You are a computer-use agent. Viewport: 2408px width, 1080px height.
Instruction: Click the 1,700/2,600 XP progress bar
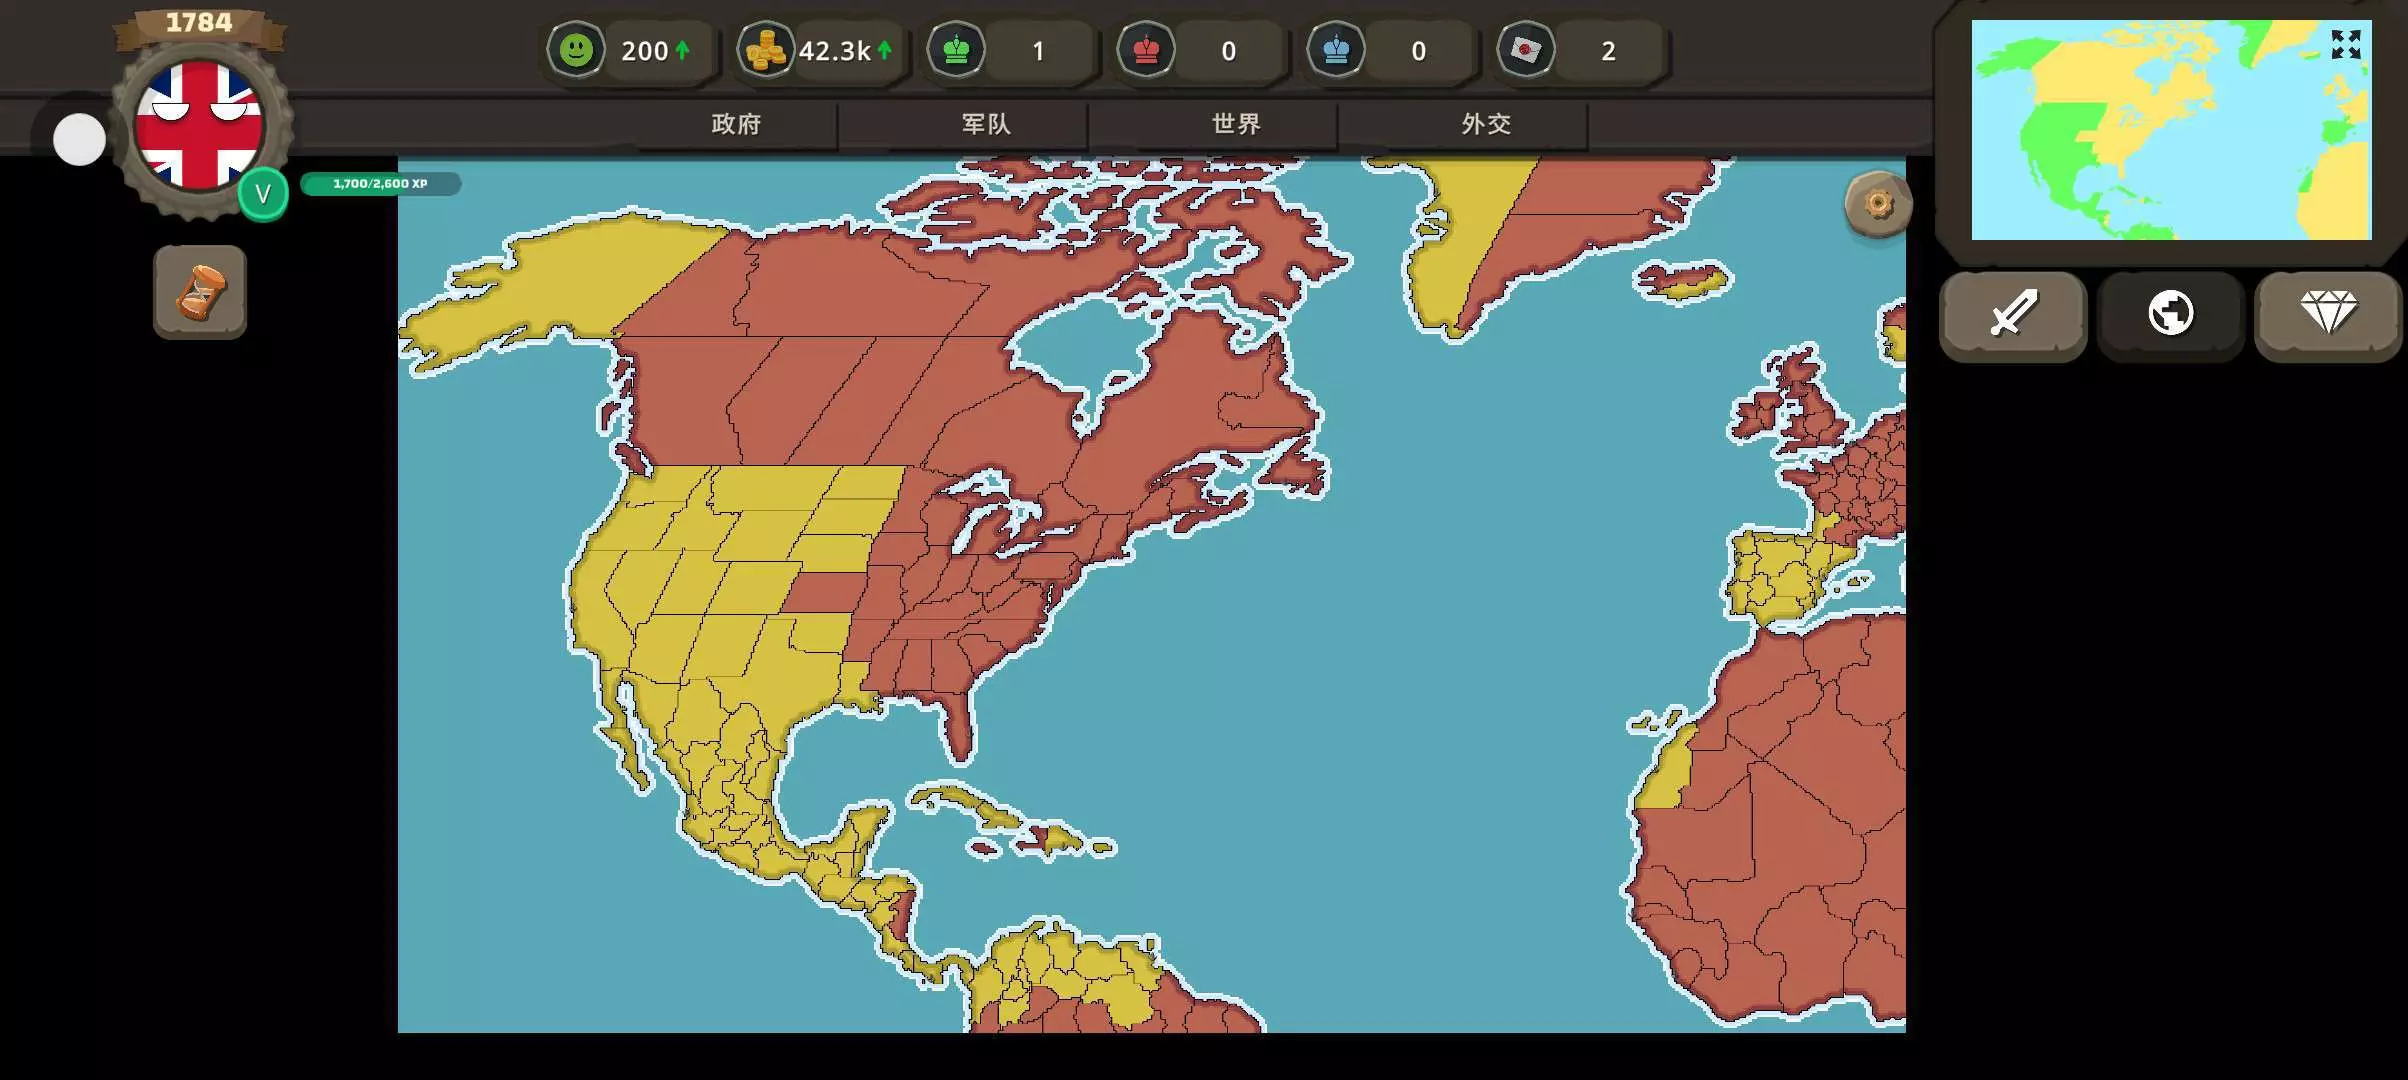tap(380, 184)
